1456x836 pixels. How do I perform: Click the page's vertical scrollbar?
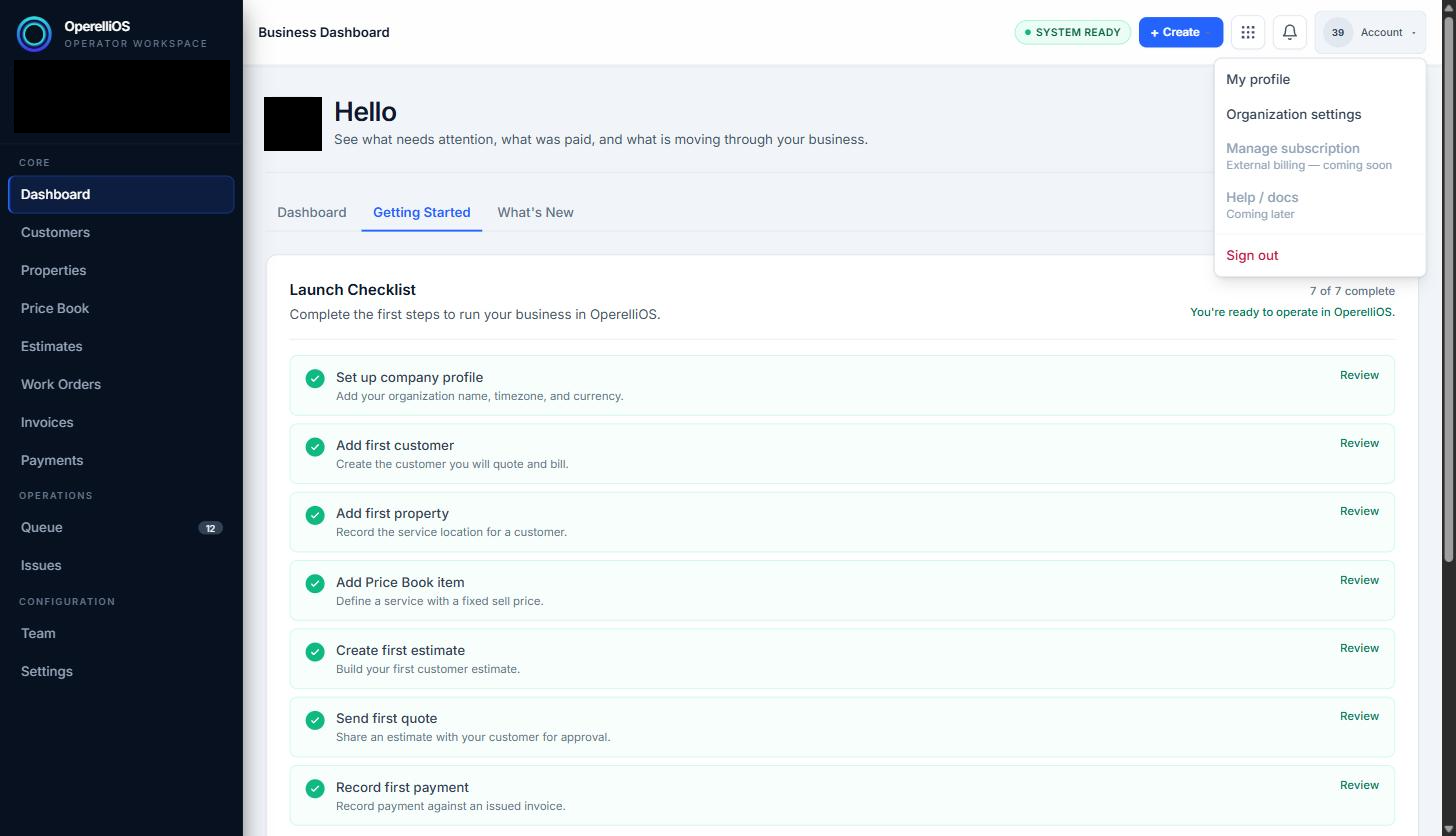(1450, 280)
